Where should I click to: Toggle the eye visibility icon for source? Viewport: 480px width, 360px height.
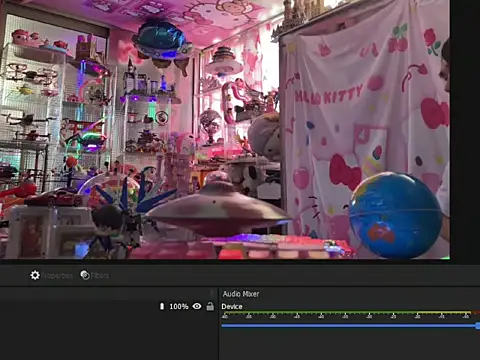(x=197, y=306)
